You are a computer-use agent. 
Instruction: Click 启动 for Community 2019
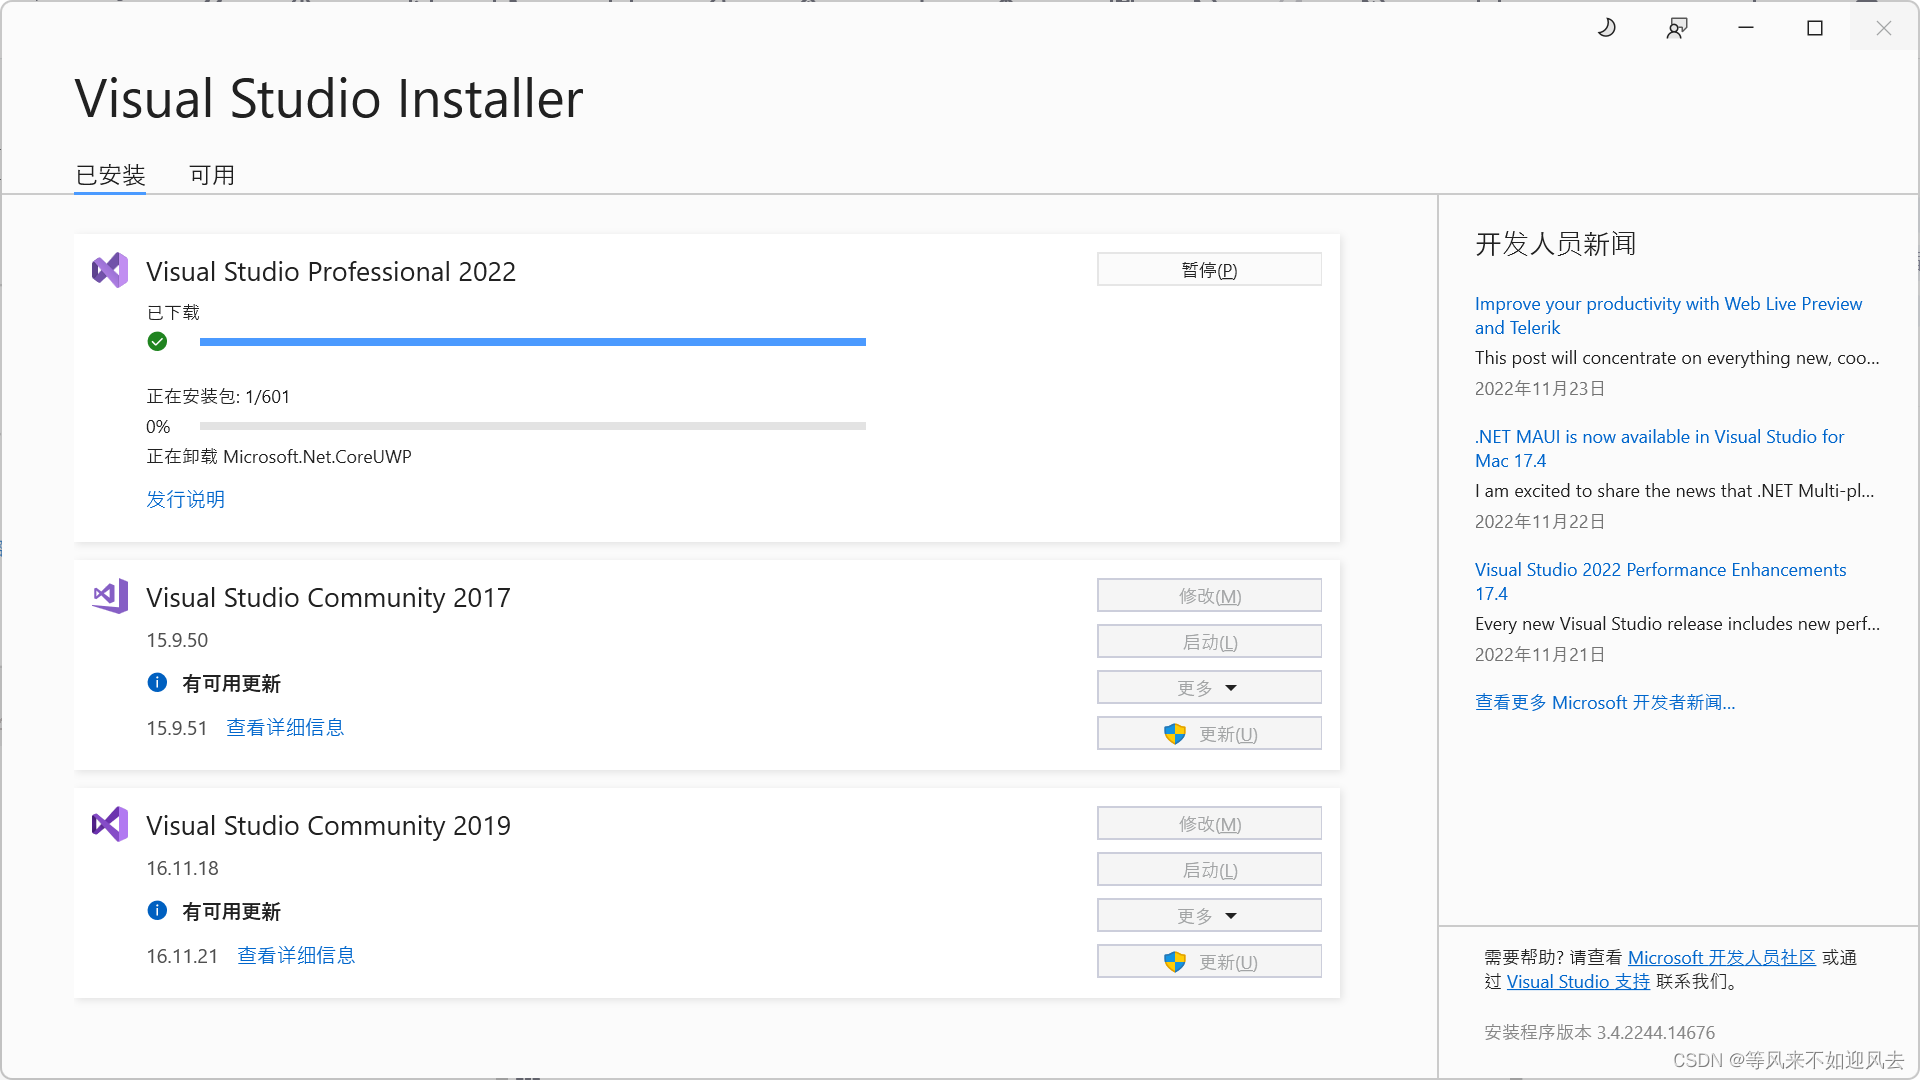(x=1209, y=870)
